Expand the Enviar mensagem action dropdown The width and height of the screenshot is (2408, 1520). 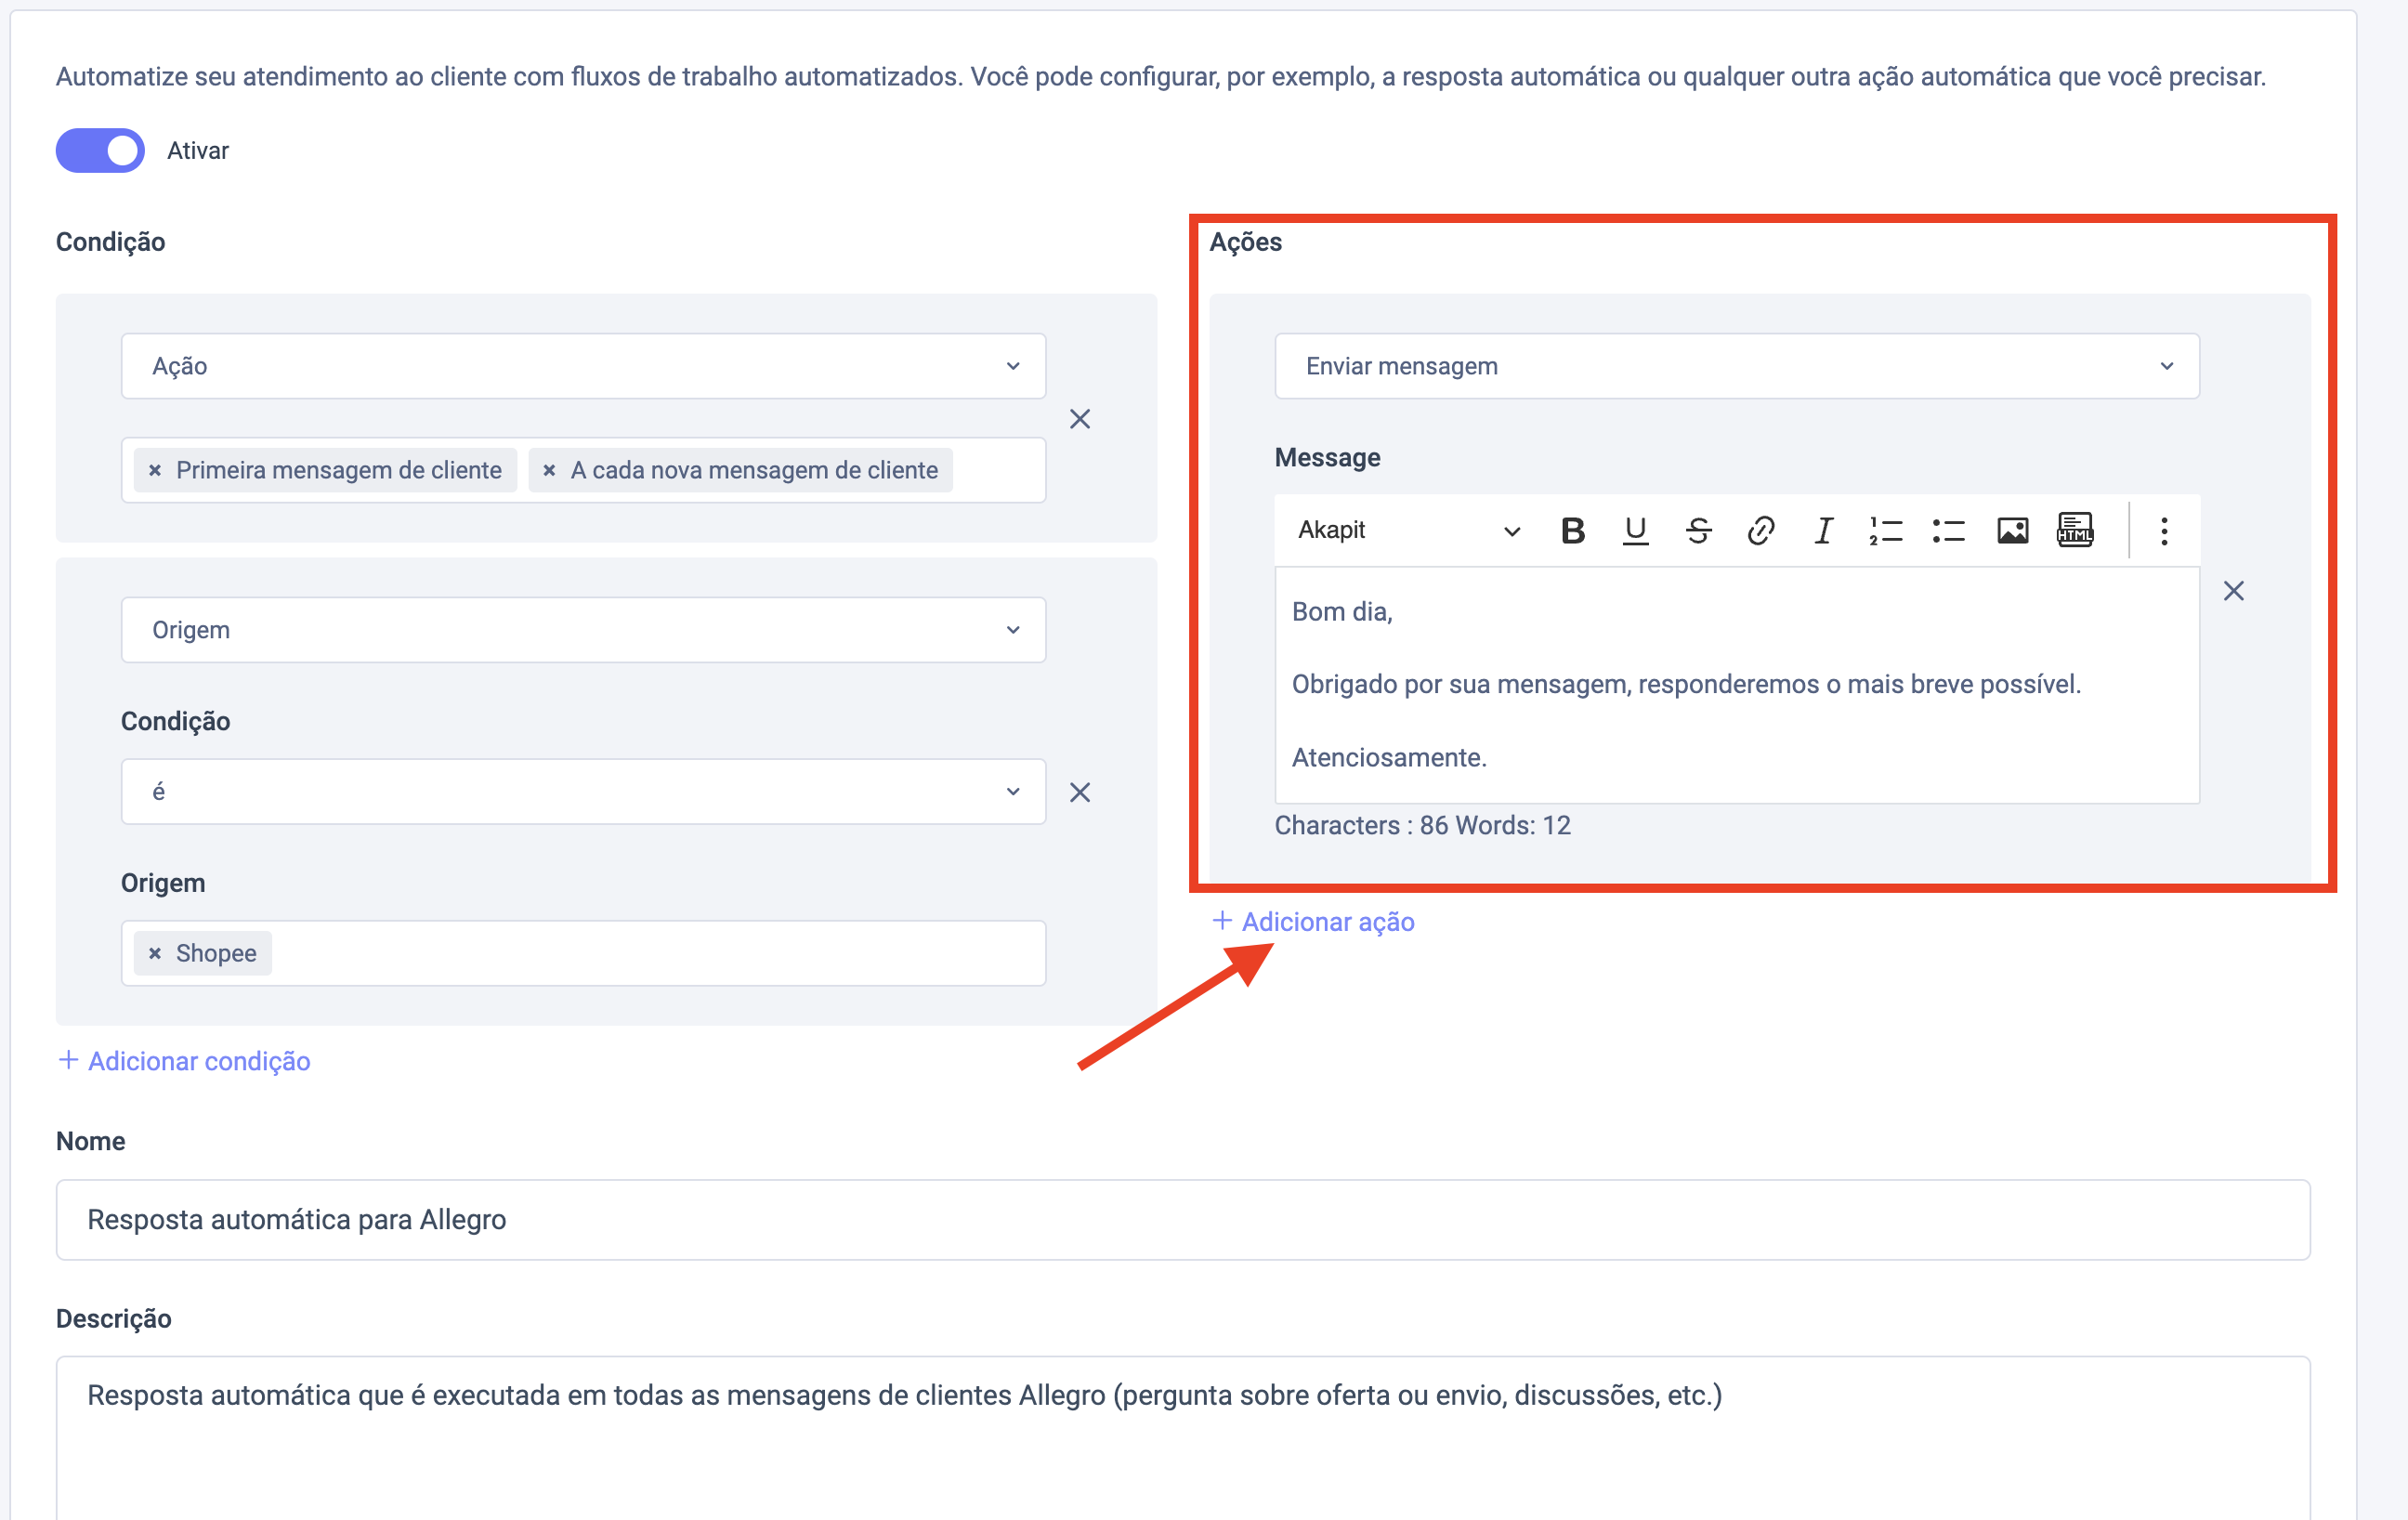click(1736, 366)
